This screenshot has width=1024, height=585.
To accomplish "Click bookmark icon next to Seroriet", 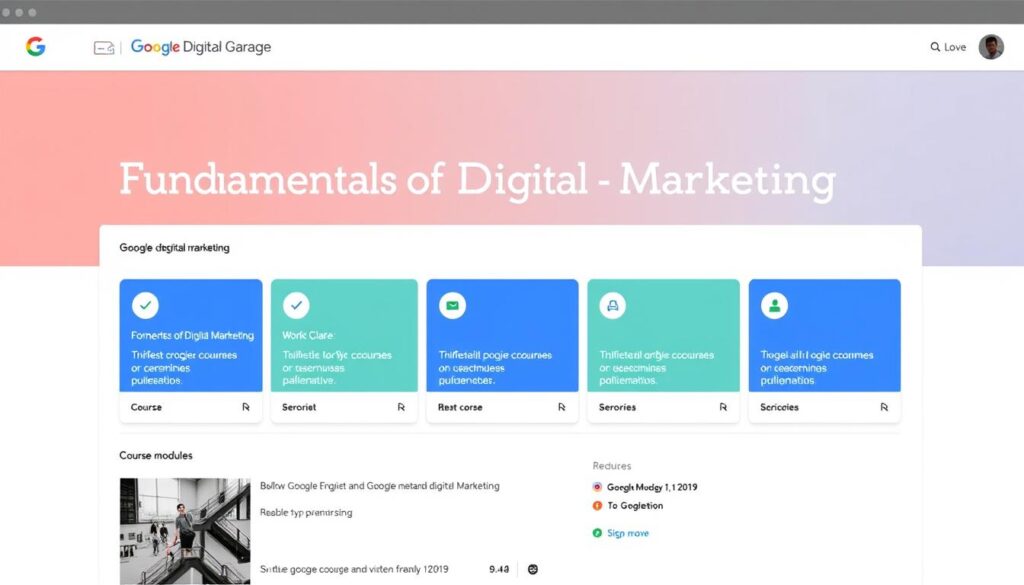I will click(x=401, y=407).
